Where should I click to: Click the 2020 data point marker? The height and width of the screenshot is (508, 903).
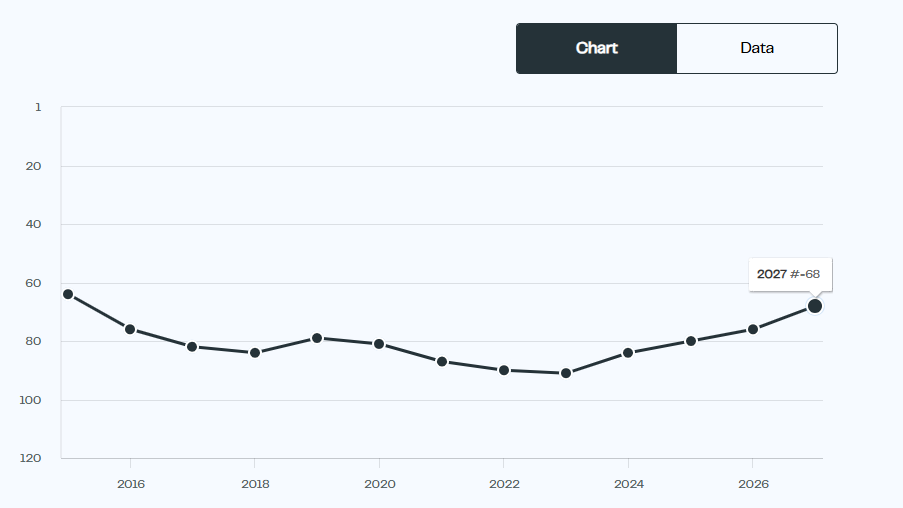[x=379, y=344]
